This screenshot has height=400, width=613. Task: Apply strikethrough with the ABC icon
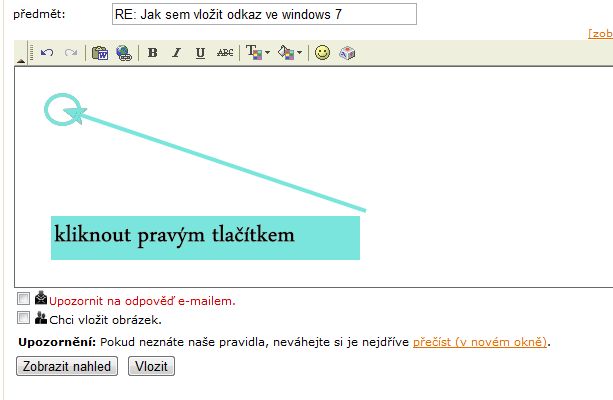coord(225,52)
